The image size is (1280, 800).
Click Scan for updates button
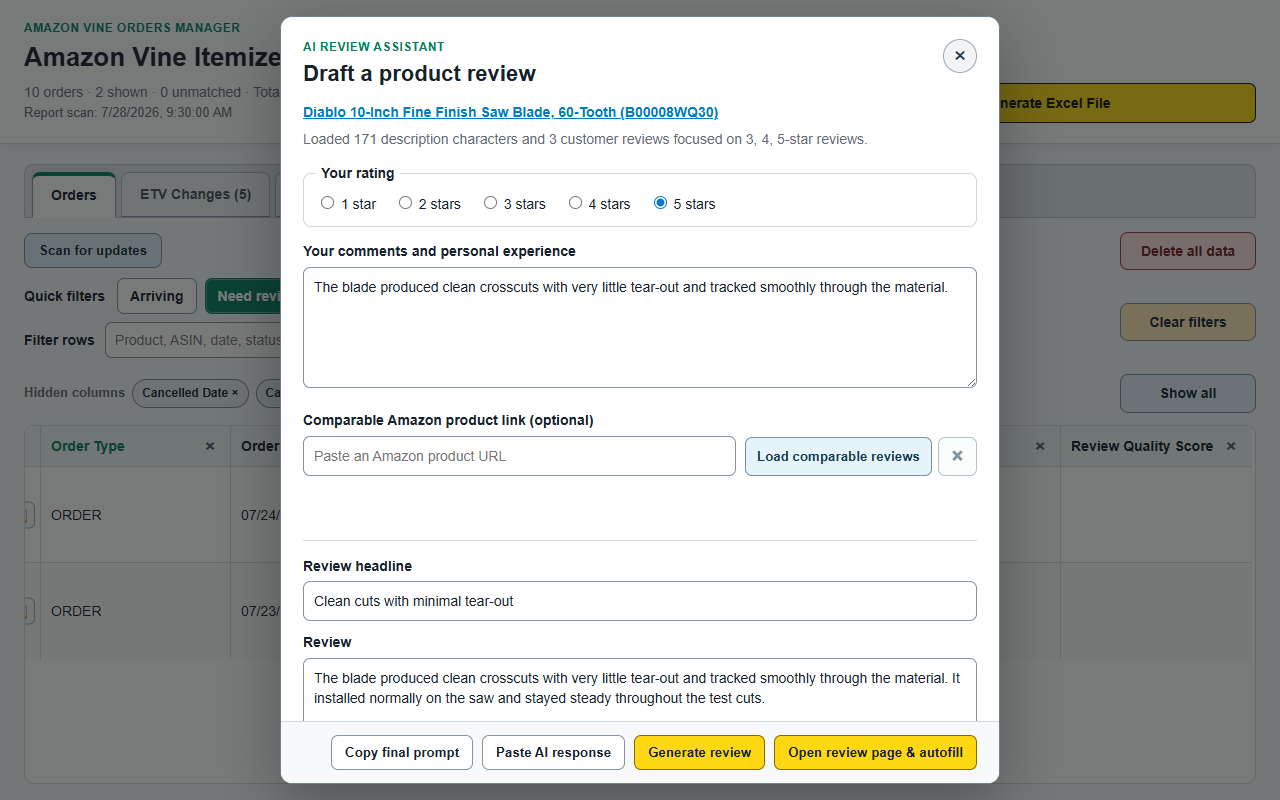pos(93,250)
